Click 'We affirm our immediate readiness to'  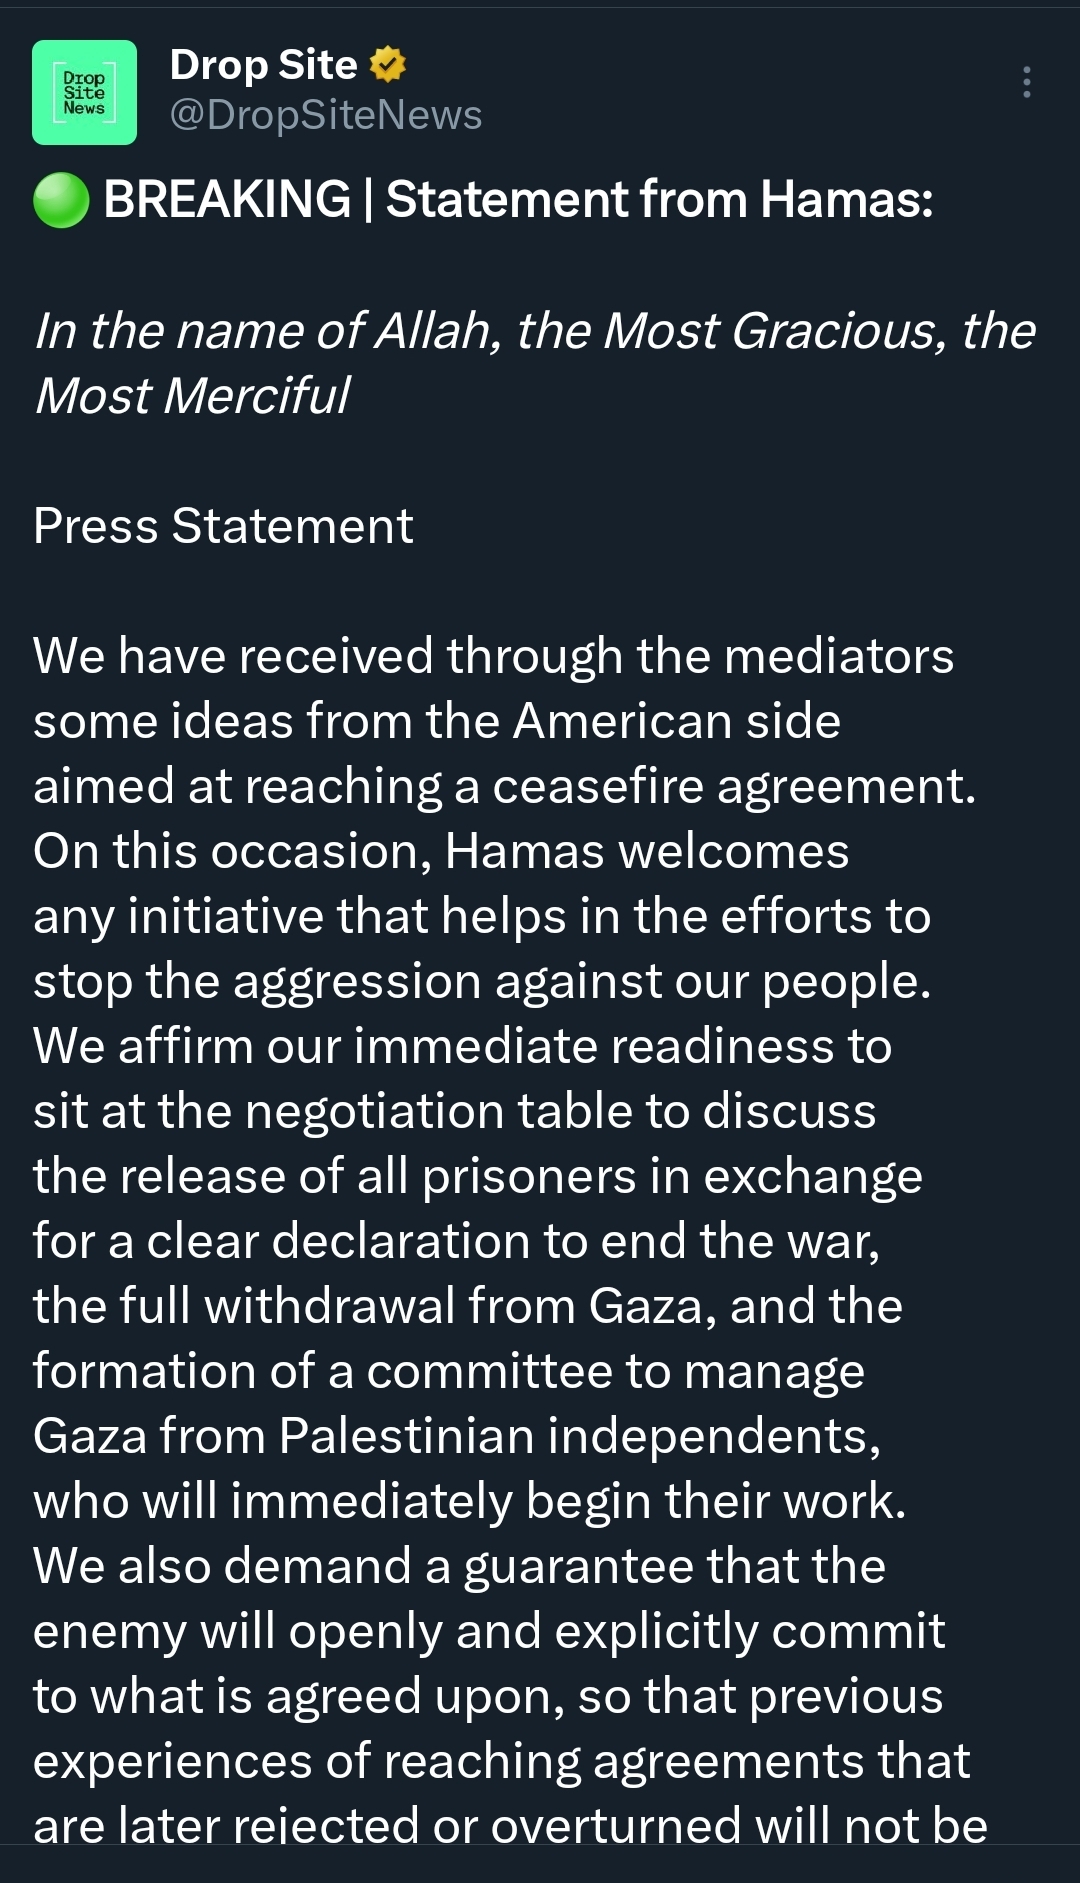(x=462, y=1046)
